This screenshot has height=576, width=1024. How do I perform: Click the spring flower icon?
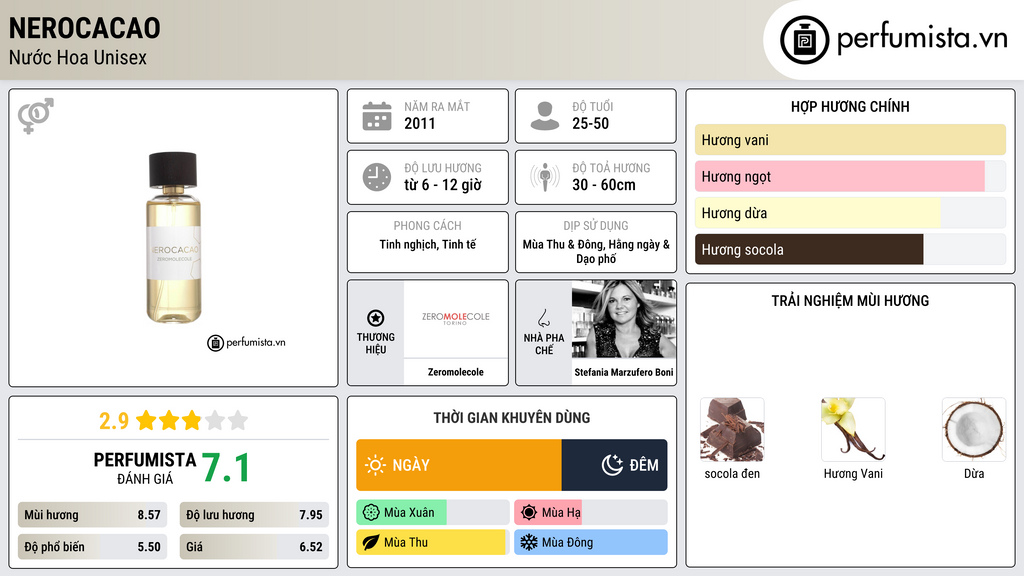(371, 513)
